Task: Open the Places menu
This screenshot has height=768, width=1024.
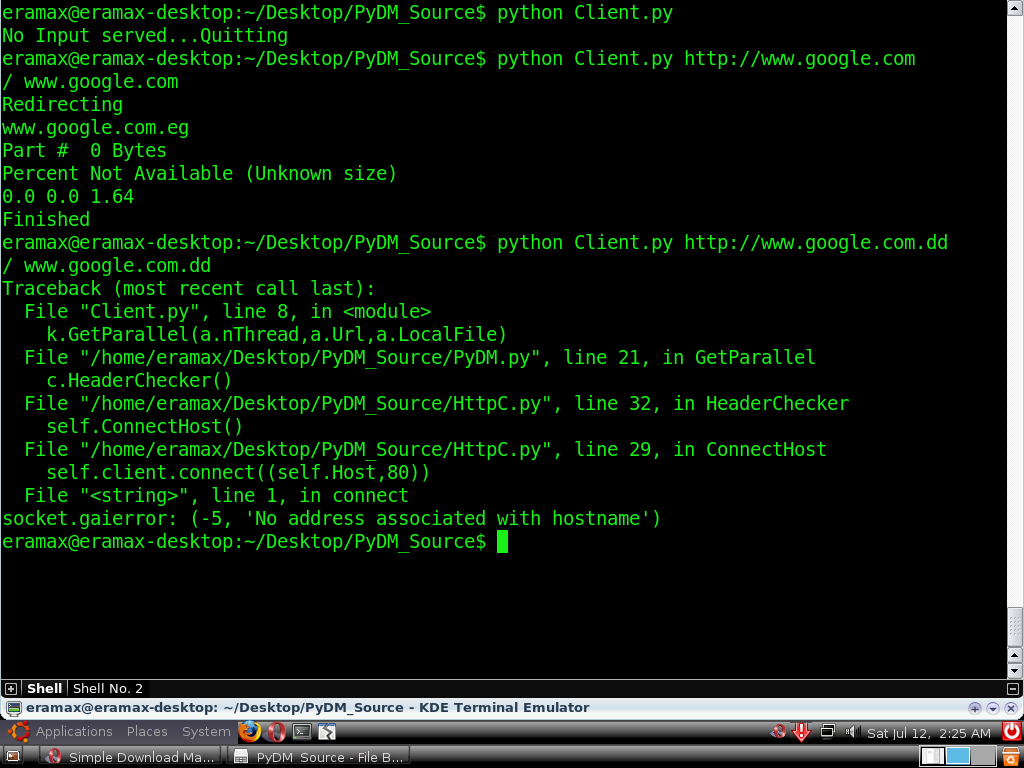Action: point(147,731)
